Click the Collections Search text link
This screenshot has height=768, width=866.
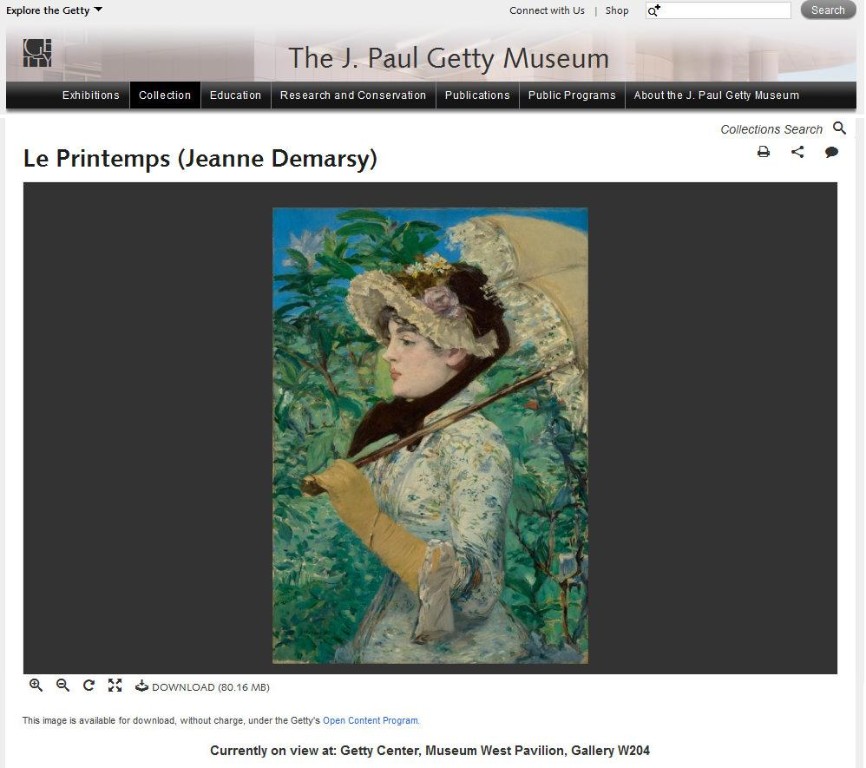point(771,129)
